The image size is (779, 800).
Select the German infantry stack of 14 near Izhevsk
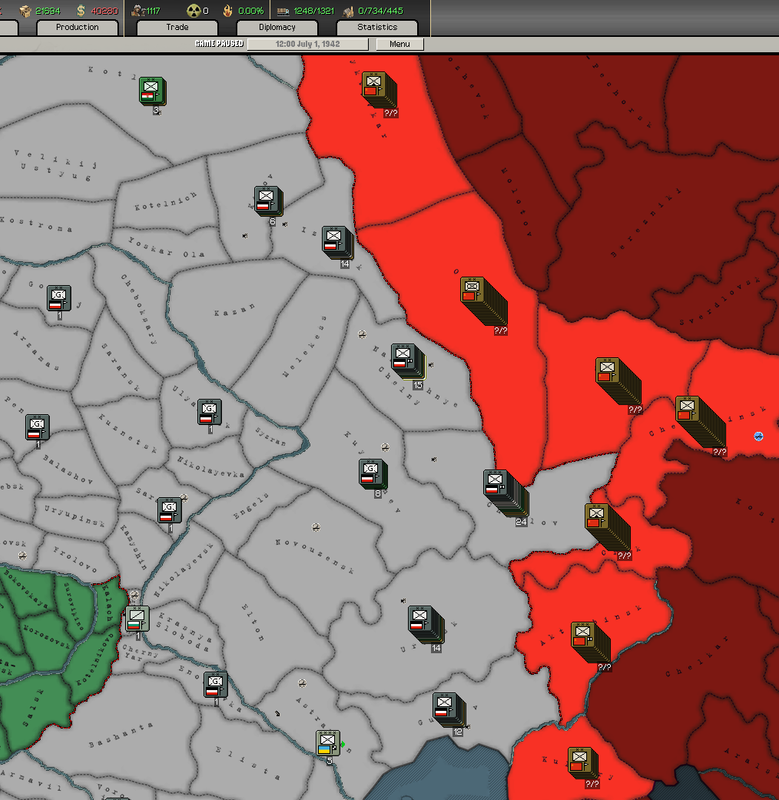tap(337, 242)
